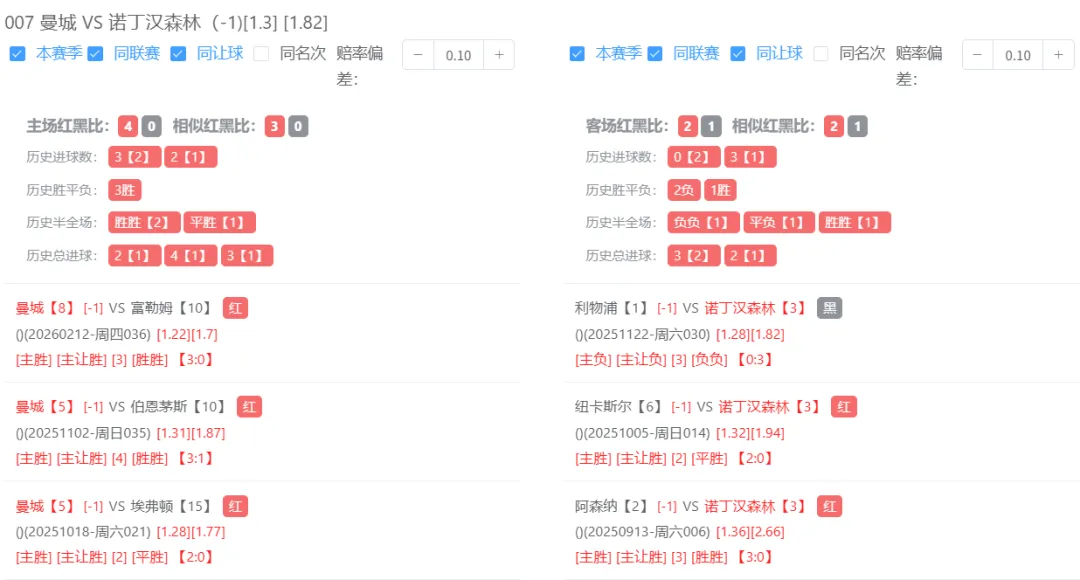Decrease odds deviation with left panel minus button

pos(418,55)
